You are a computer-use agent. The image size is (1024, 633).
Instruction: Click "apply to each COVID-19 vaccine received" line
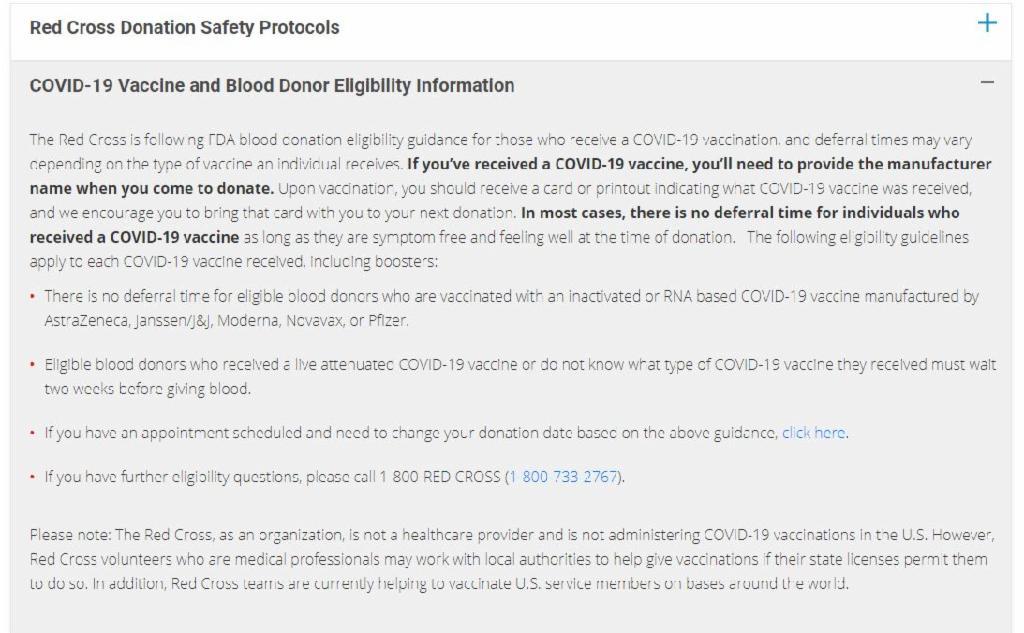(x=233, y=261)
